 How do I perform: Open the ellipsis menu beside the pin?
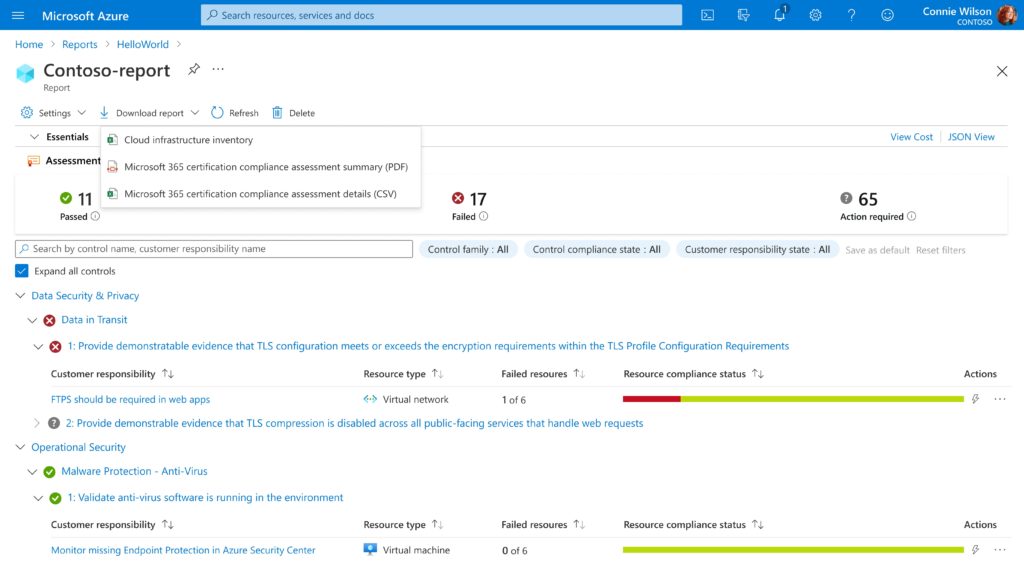point(218,71)
